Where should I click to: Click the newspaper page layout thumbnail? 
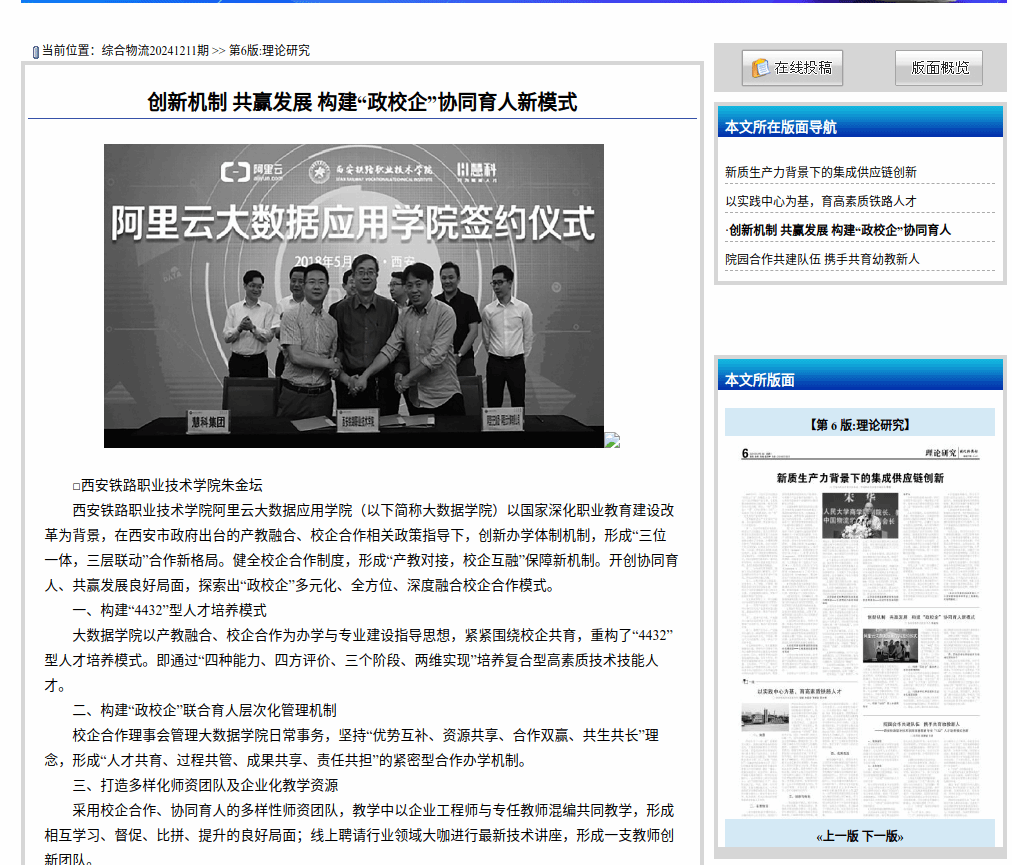859,628
